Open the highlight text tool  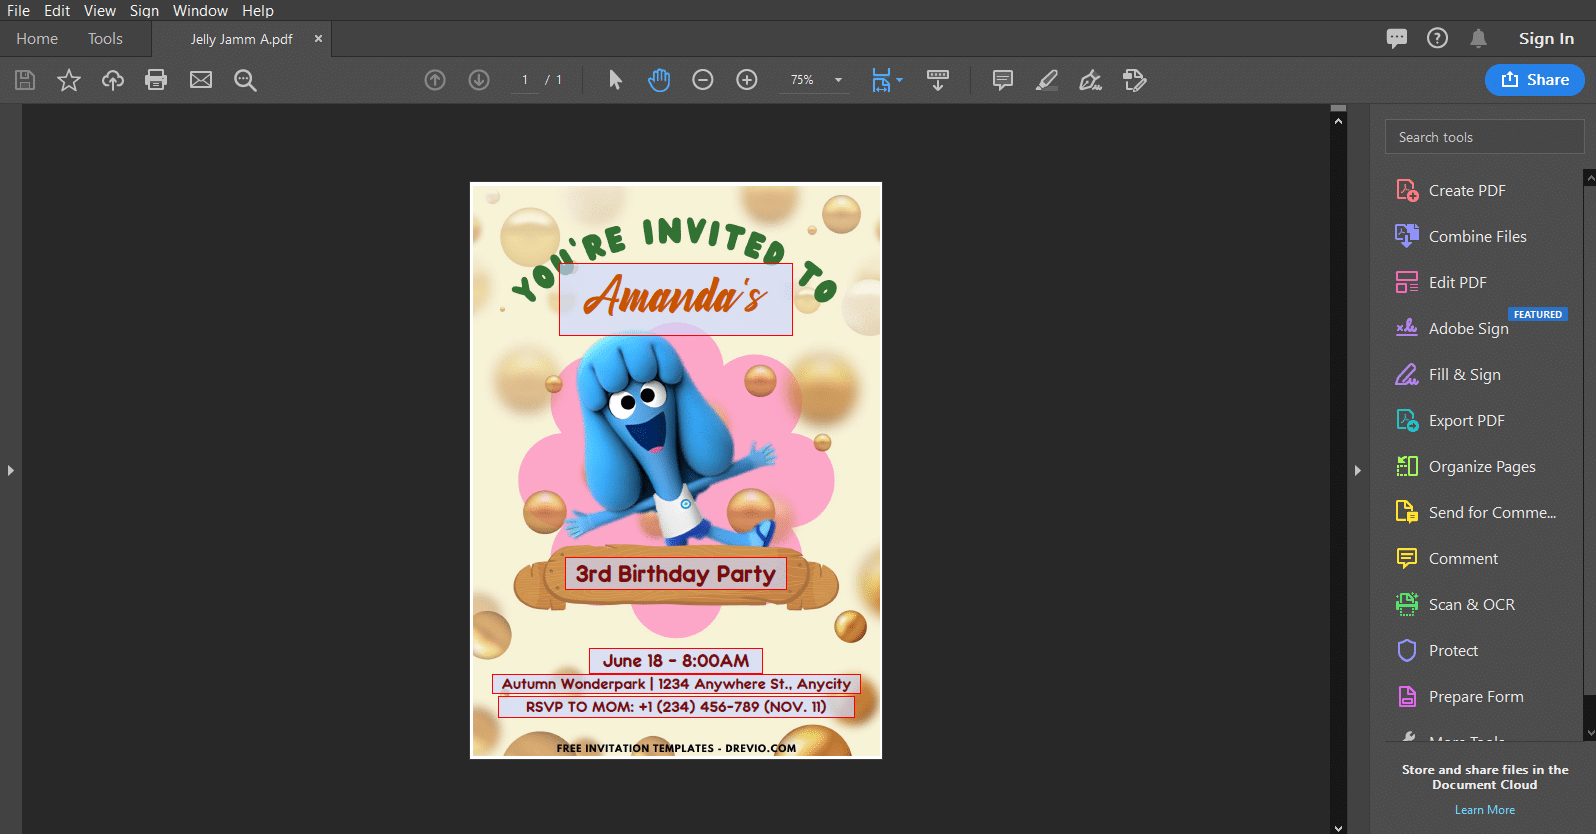tap(1046, 80)
